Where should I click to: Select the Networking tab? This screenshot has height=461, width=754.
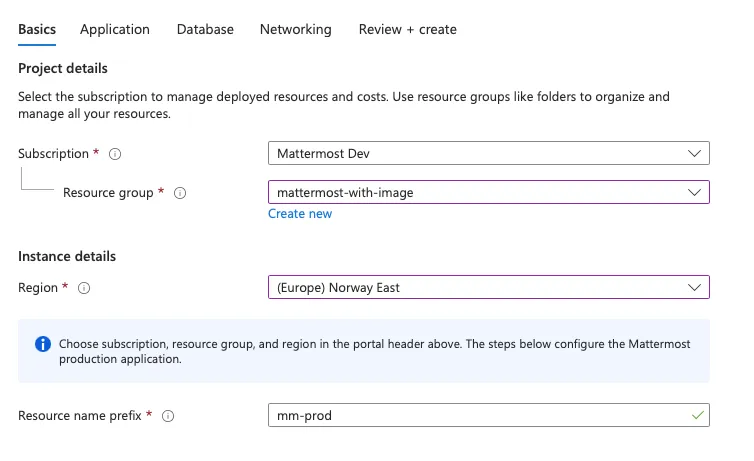click(x=296, y=29)
